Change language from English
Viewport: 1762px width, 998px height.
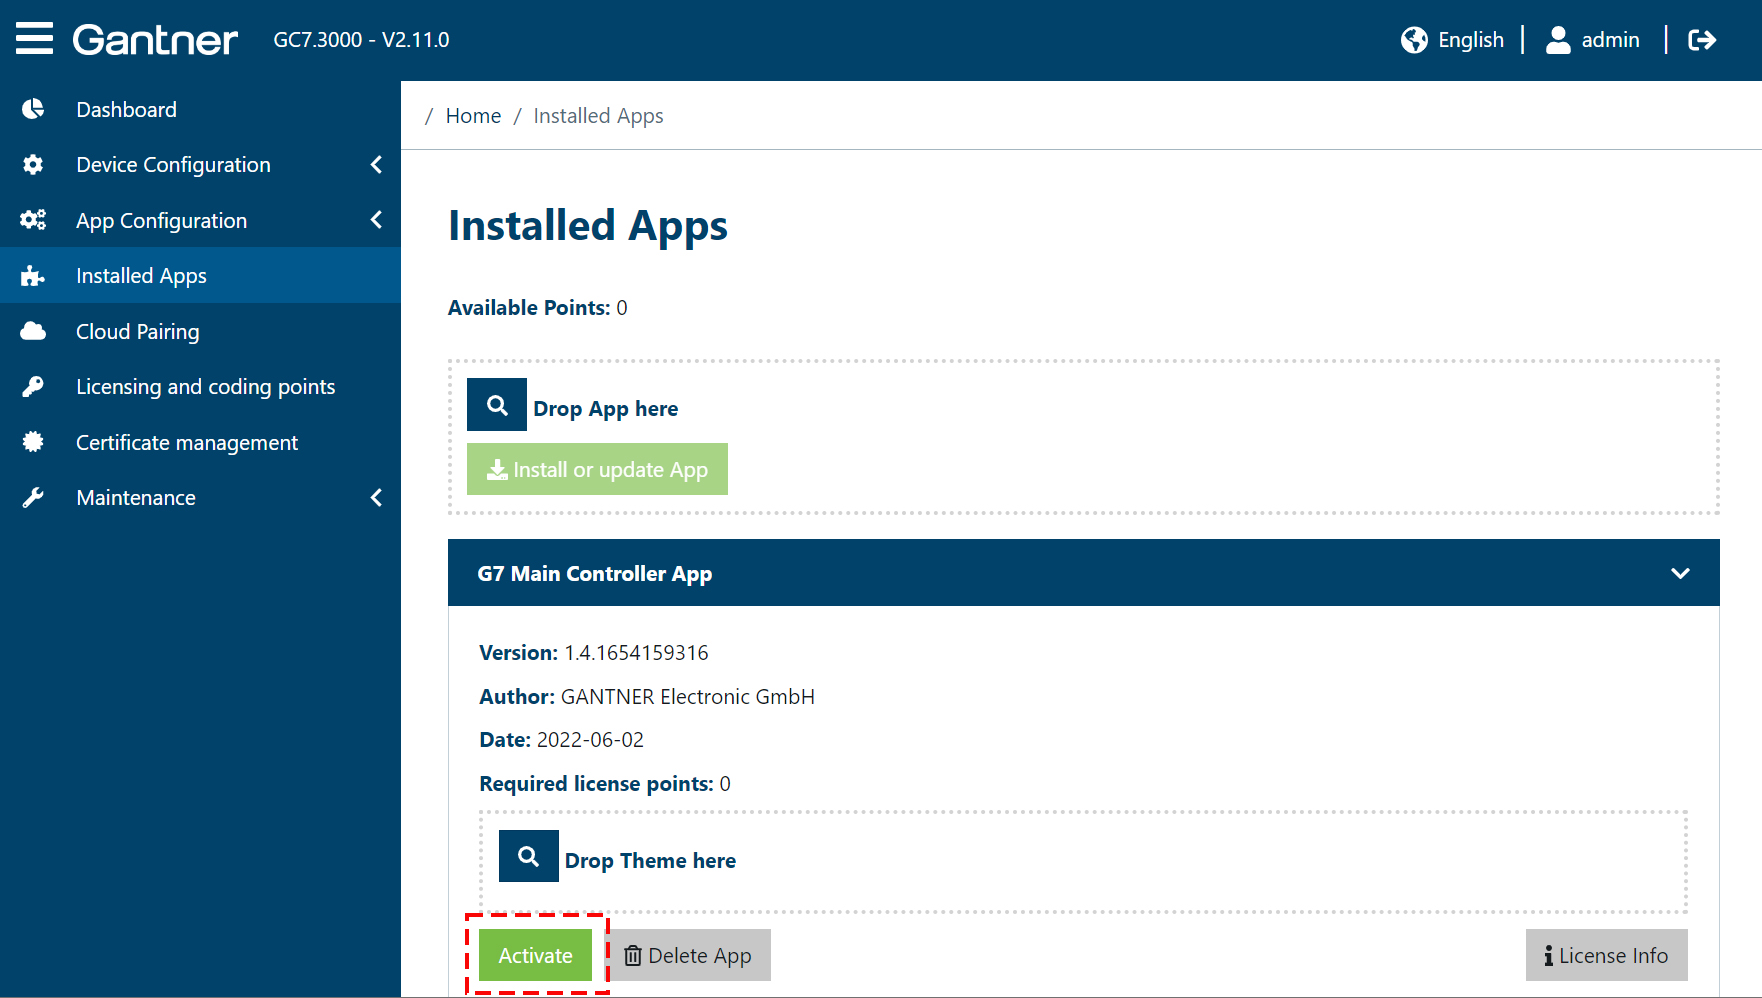pos(1470,40)
